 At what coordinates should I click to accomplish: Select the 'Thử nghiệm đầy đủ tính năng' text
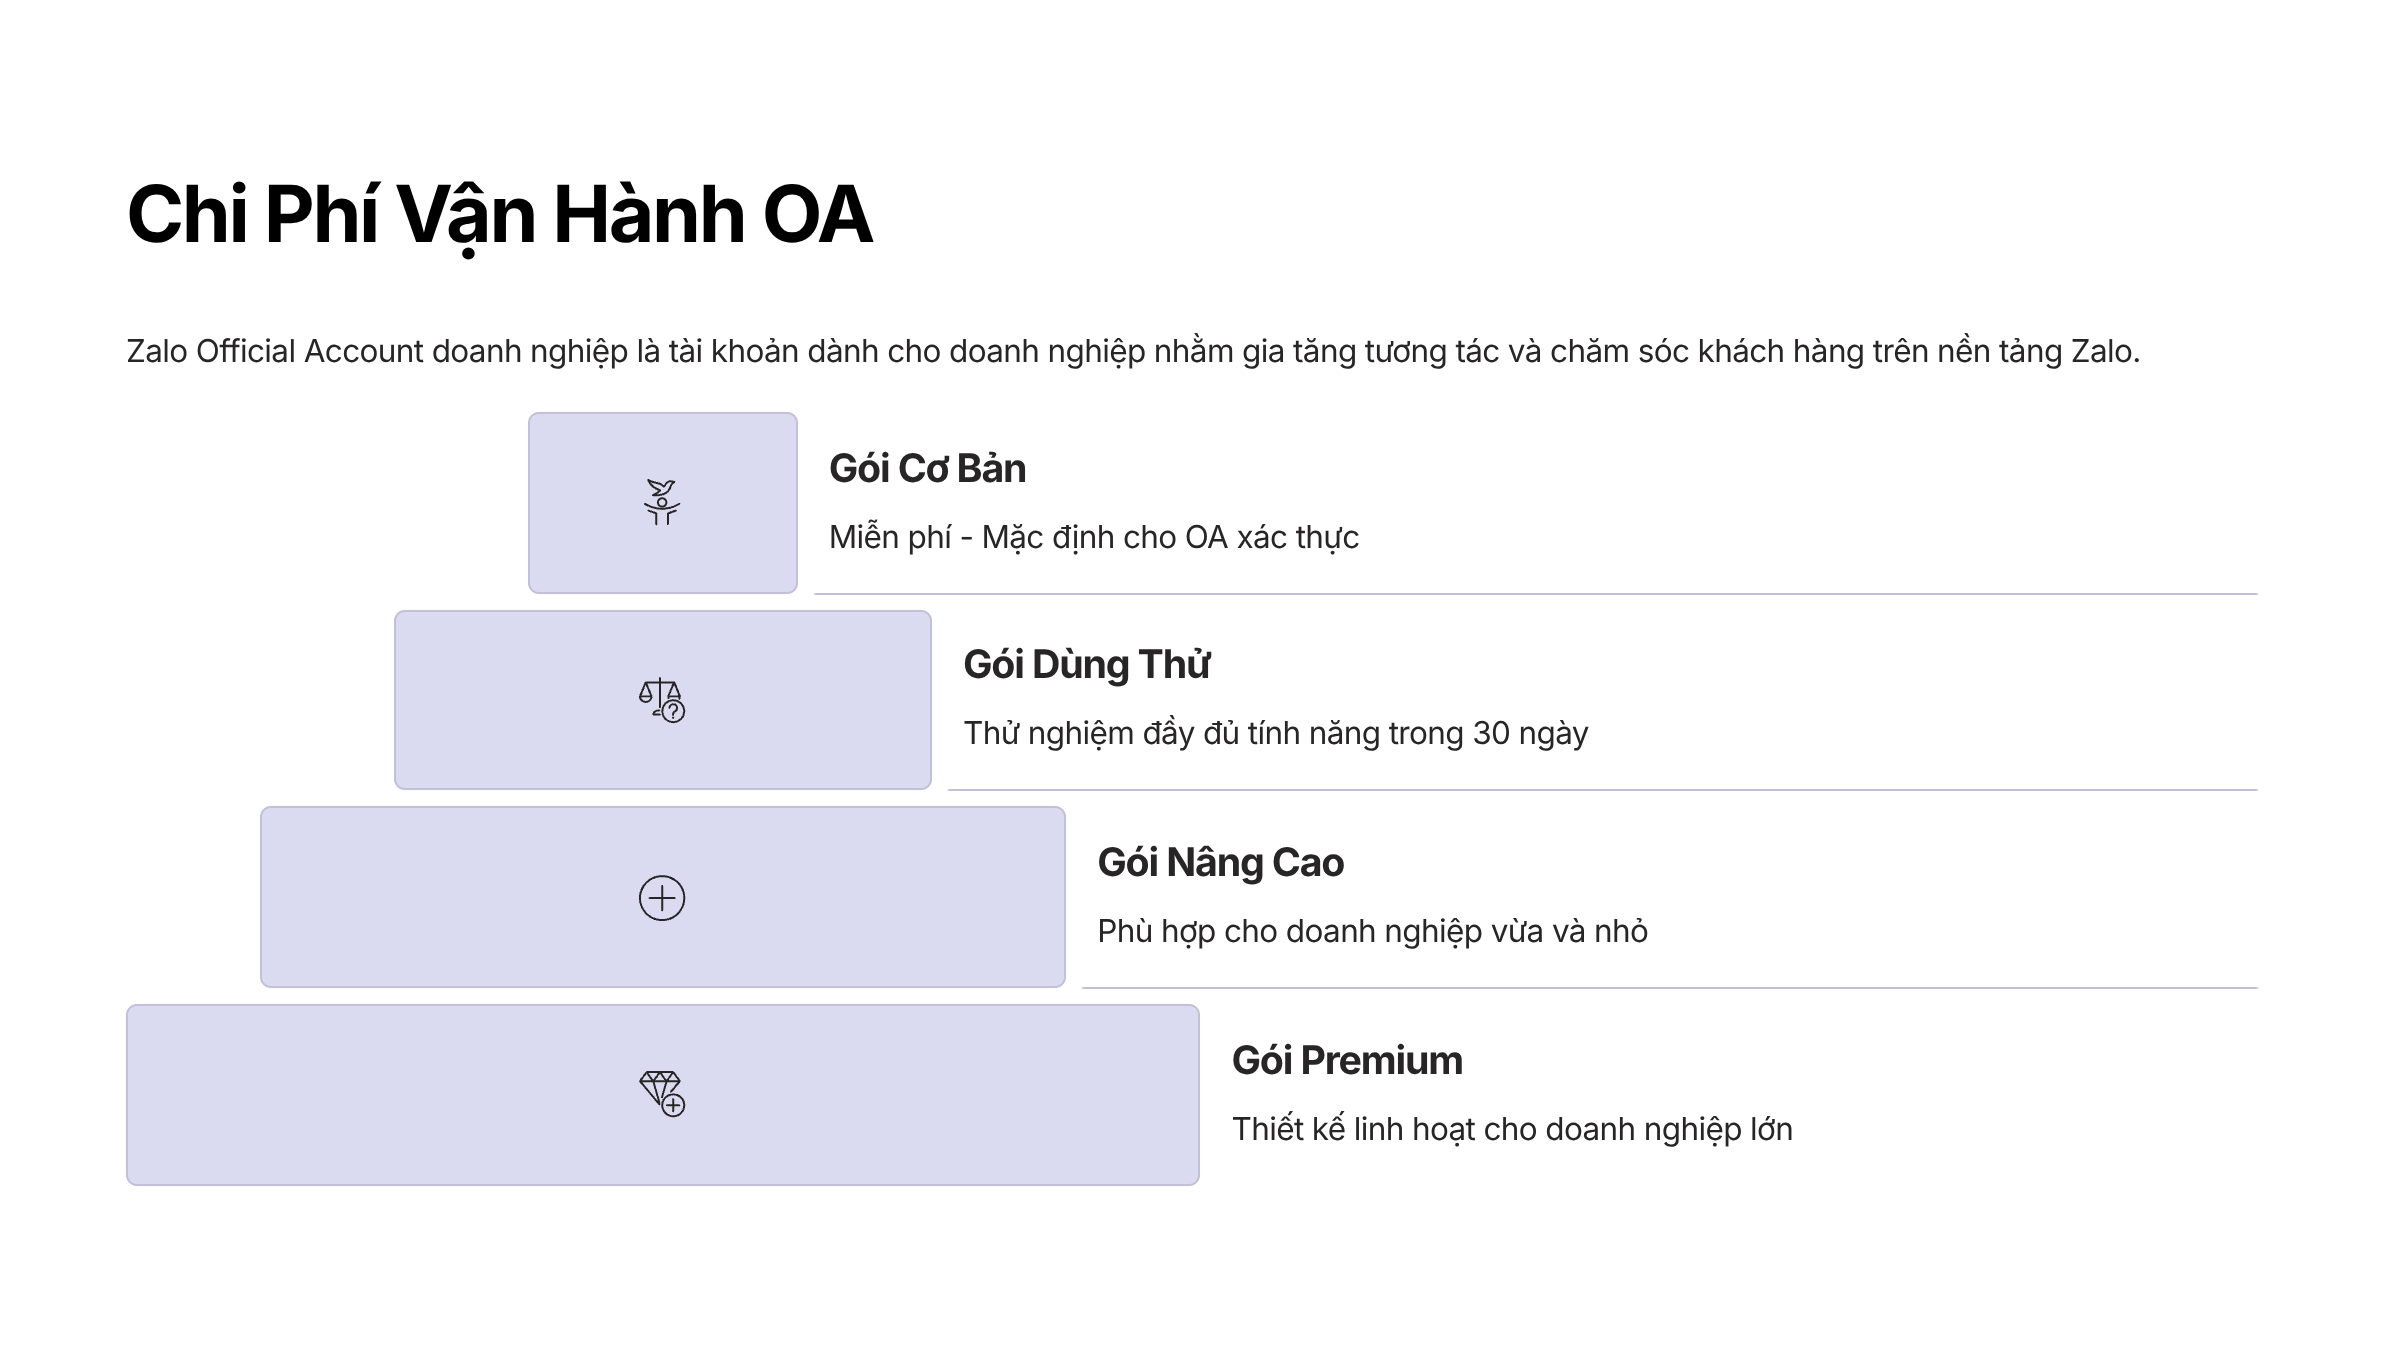tap(1275, 734)
